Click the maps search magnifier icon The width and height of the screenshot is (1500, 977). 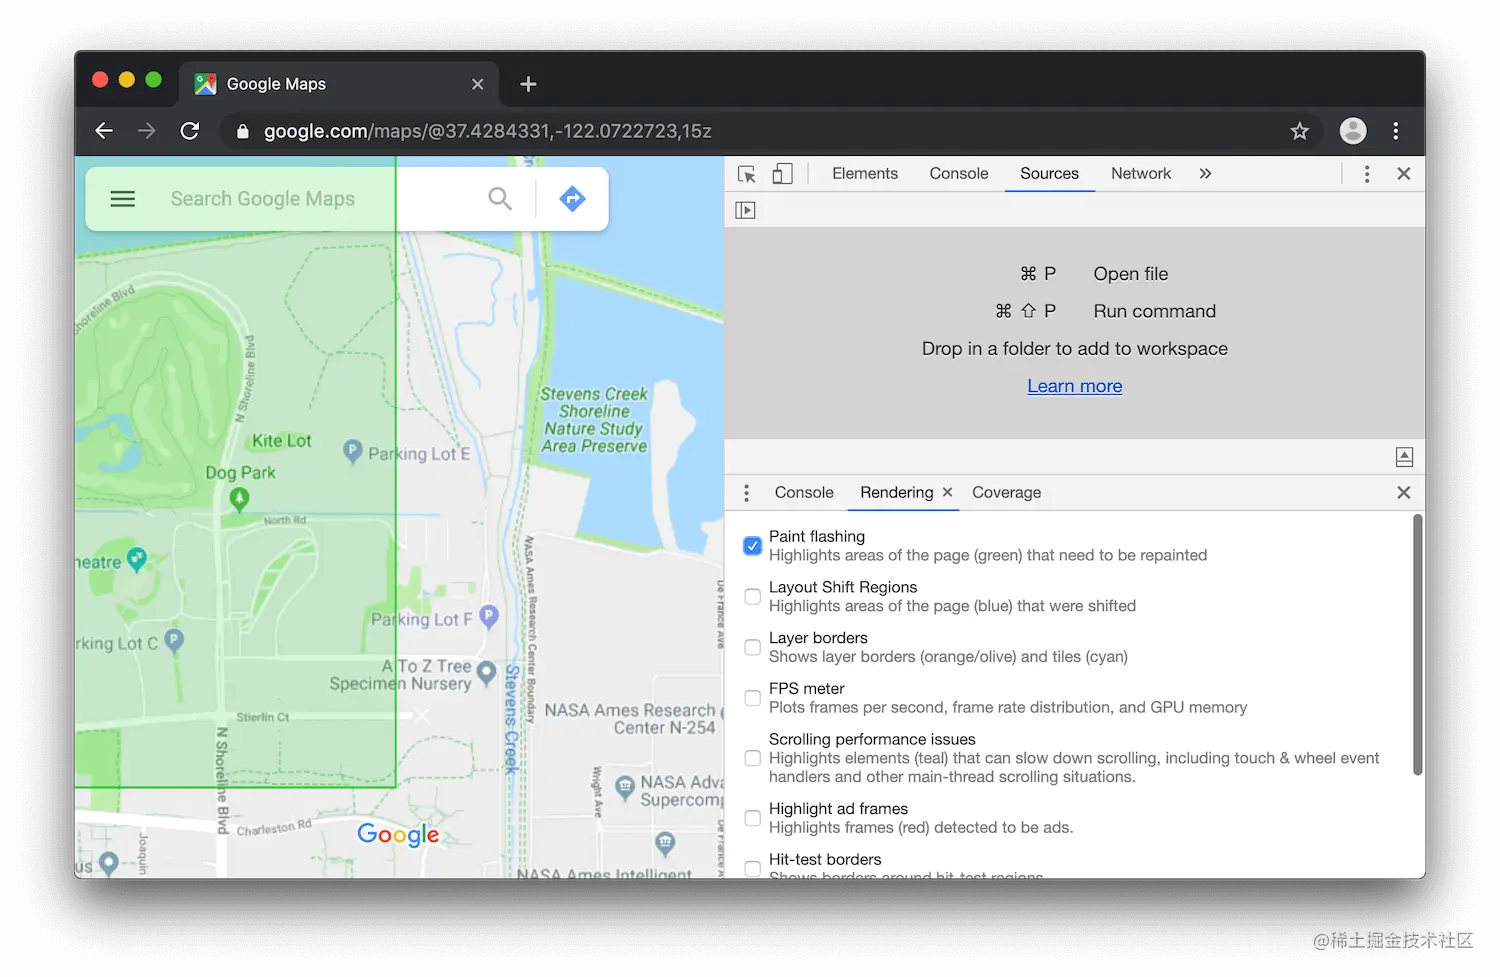tap(500, 199)
